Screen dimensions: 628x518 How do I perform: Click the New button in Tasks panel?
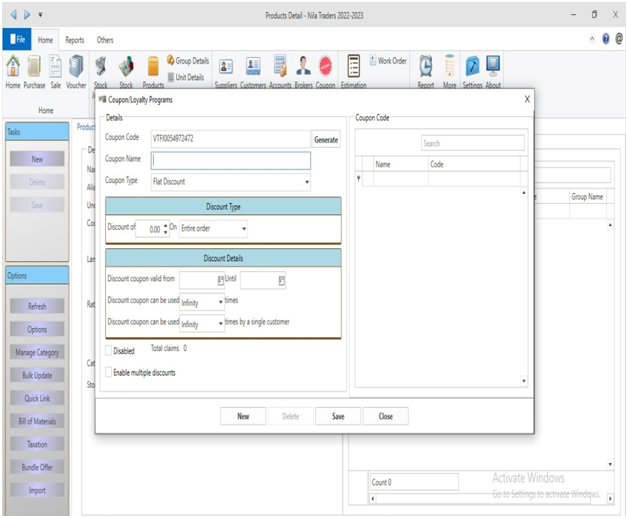[x=37, y=159]
